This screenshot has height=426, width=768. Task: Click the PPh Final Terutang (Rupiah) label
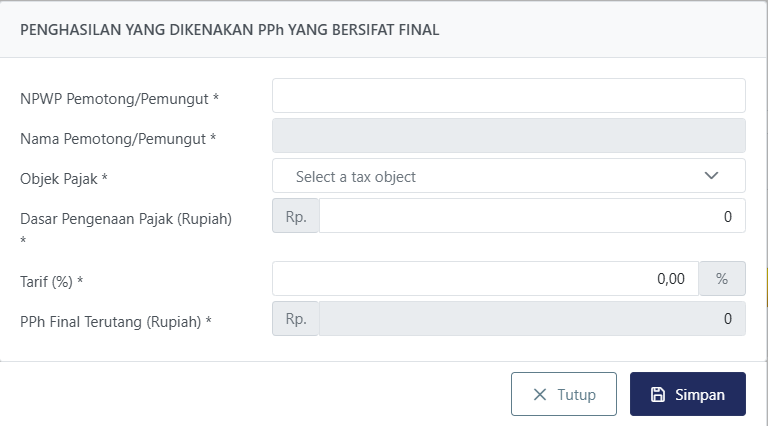[116, 321]
